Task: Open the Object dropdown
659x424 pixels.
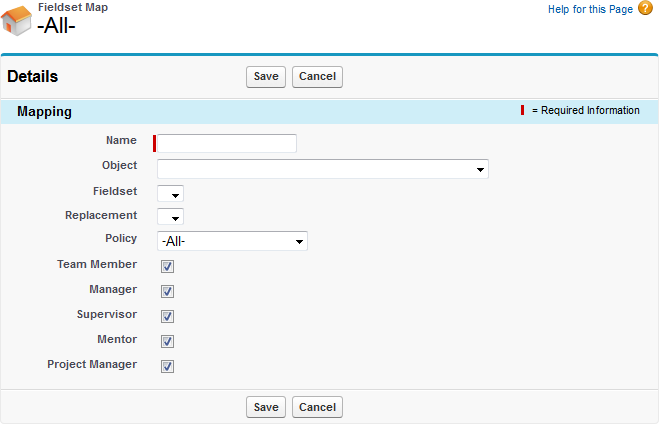Action: 322,169
